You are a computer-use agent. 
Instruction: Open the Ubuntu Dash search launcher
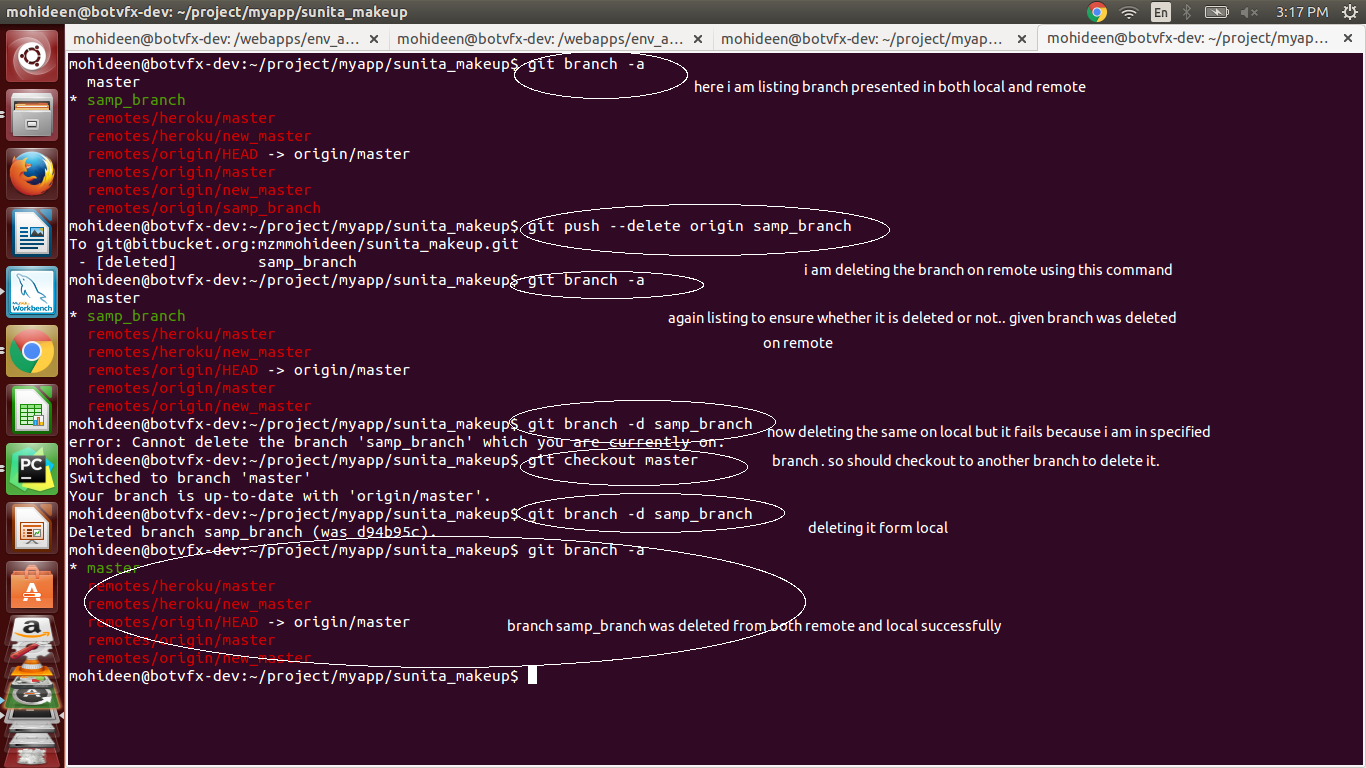33,57
